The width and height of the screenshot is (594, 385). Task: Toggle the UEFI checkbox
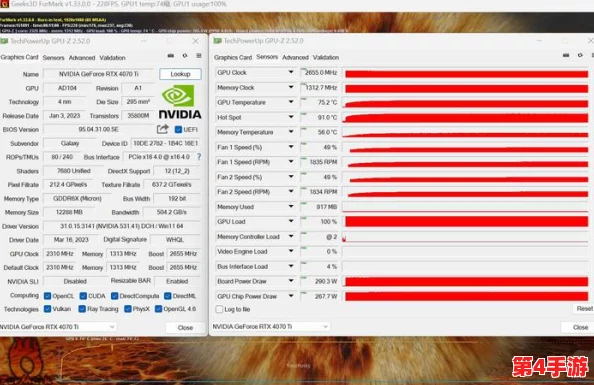tap(178, 130)
